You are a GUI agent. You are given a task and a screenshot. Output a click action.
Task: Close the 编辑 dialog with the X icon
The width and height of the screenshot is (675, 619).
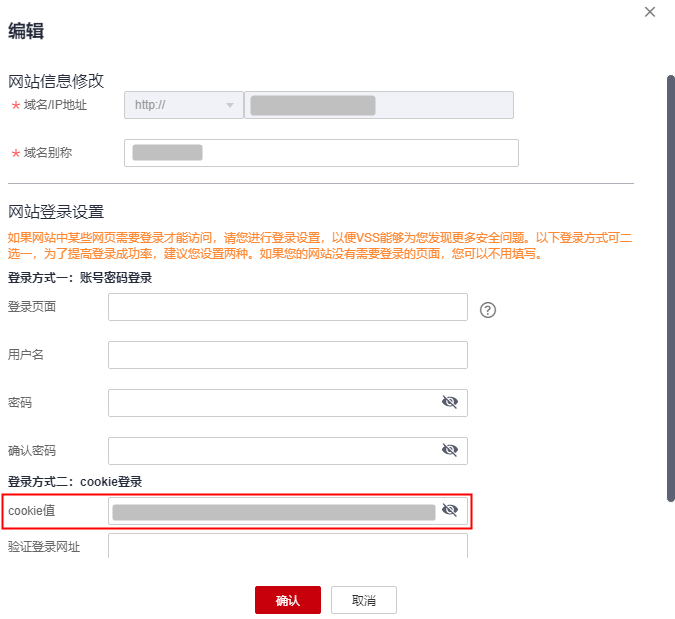[x=650, y=12]
